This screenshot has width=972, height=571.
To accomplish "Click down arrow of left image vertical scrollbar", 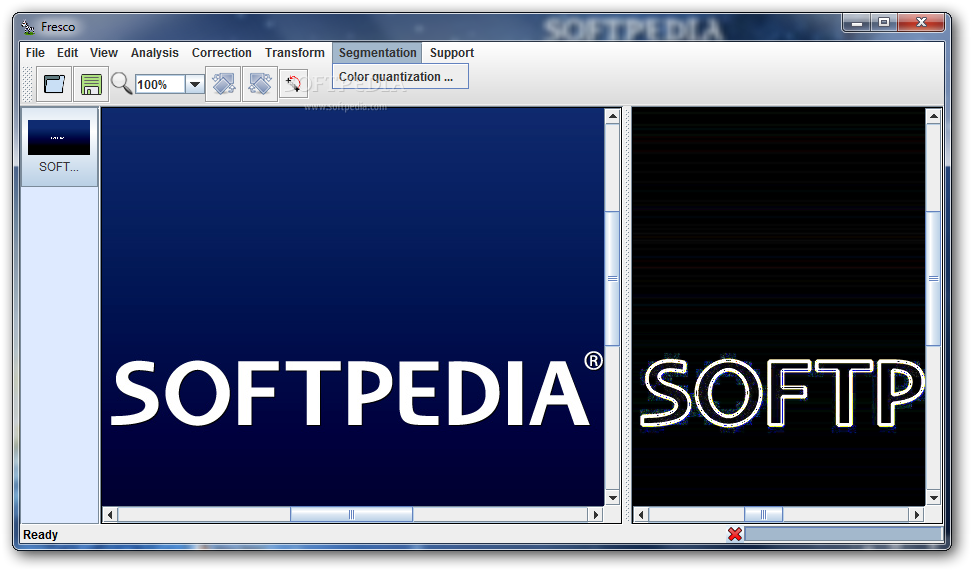I will pyautogui.click(x=612, y=498).
